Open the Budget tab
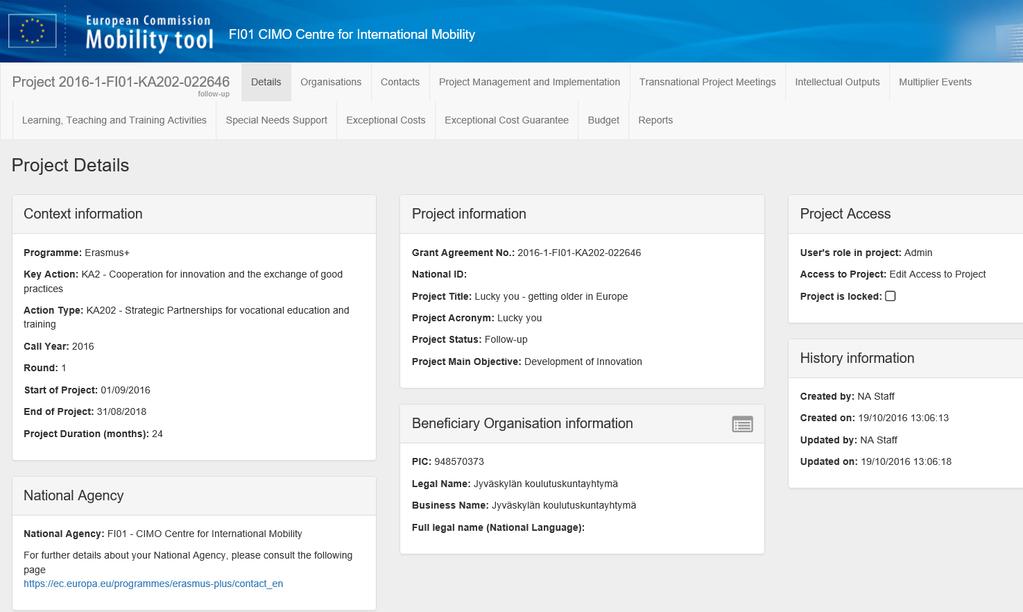 click(603, 120)
